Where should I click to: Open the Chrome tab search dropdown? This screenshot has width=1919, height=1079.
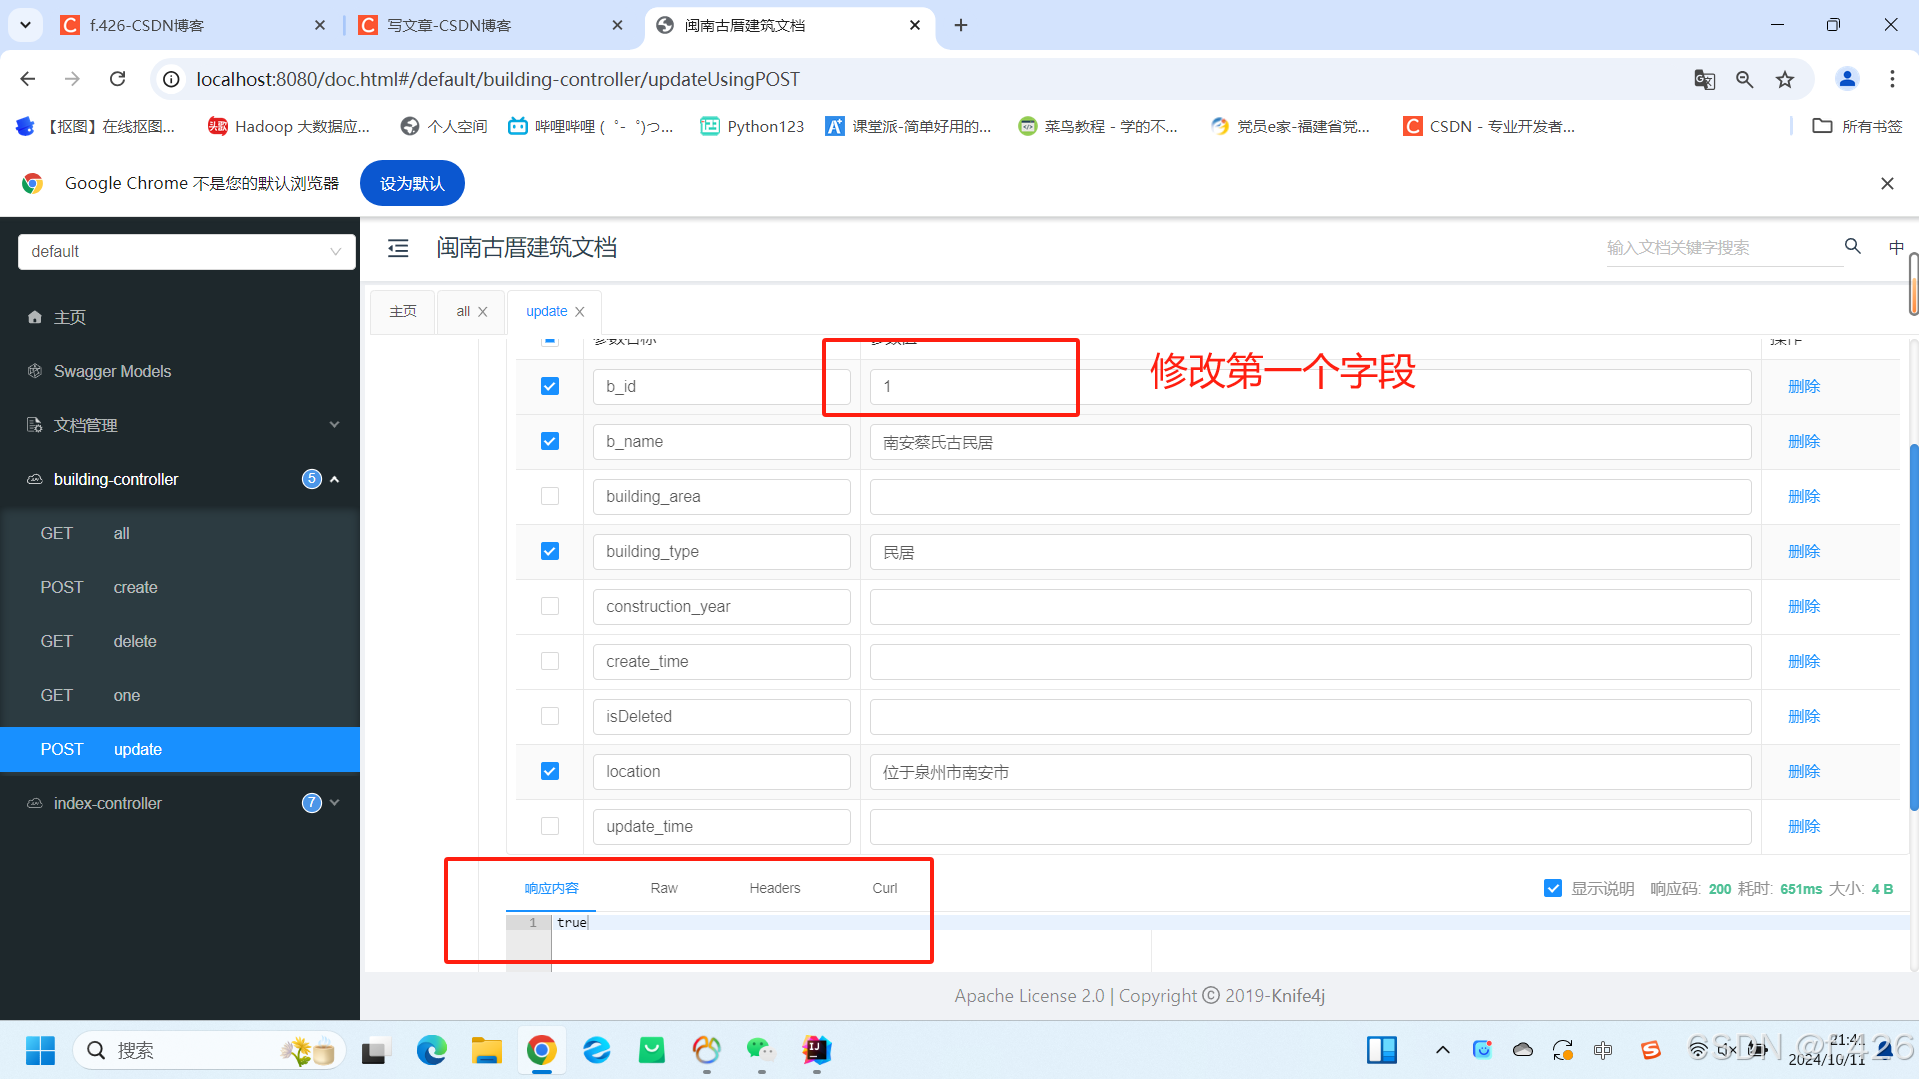25,25
